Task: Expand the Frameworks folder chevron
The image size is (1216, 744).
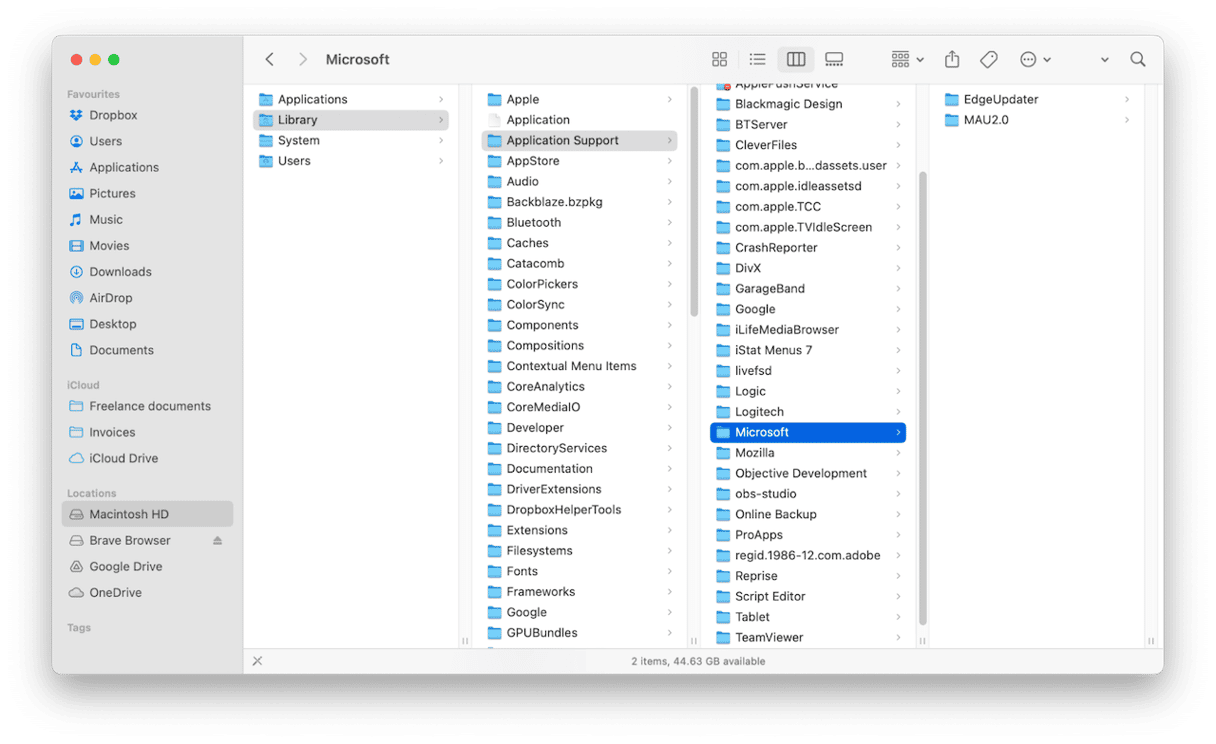Action: point(670,592)
